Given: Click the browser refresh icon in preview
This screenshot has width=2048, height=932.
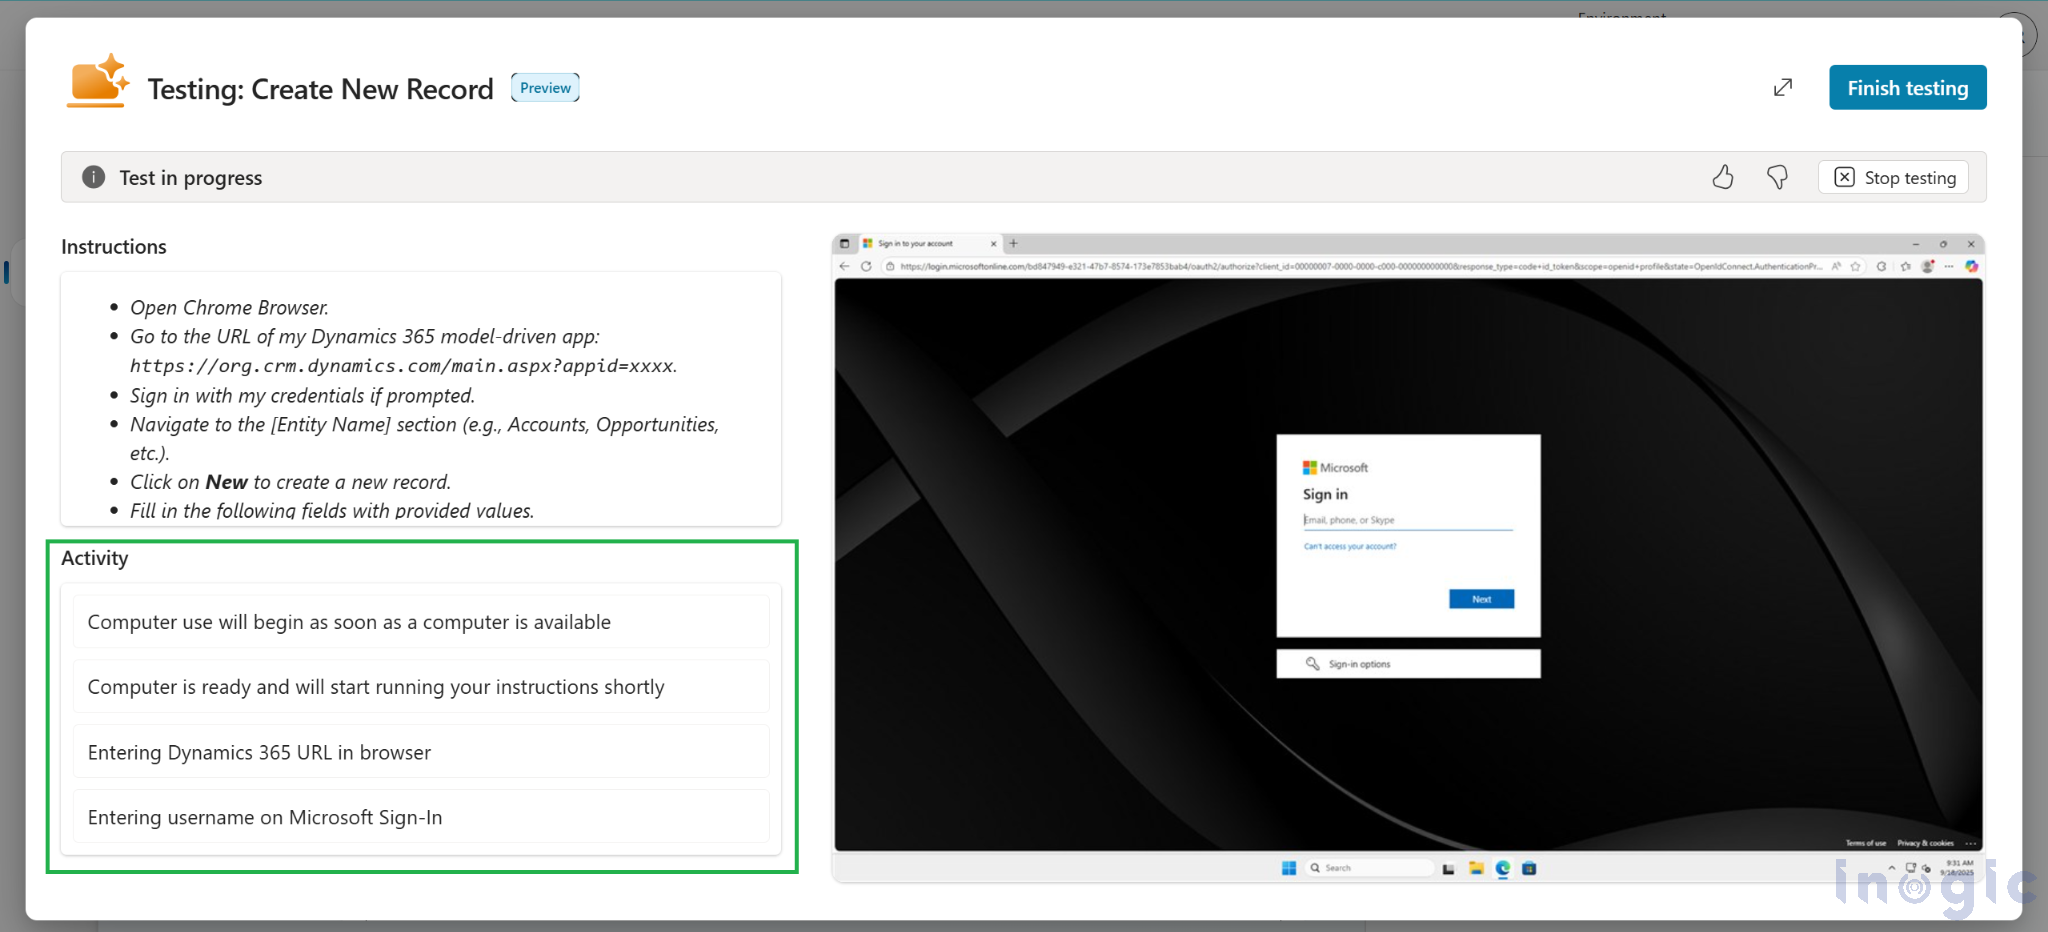Looking at the screenshot, I should [x=866, y=266].
